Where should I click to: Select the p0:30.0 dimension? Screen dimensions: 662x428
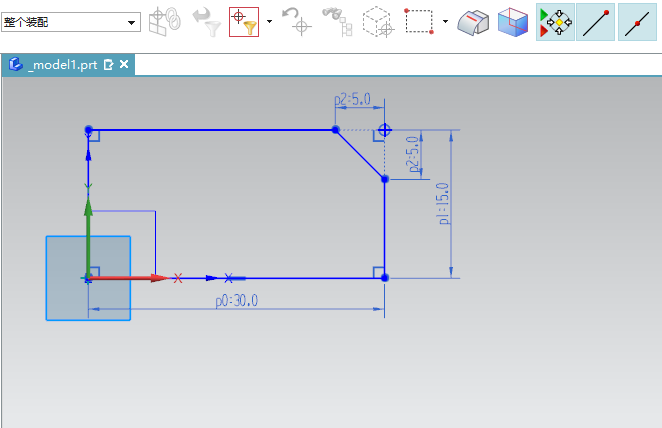tap(237, 301)
